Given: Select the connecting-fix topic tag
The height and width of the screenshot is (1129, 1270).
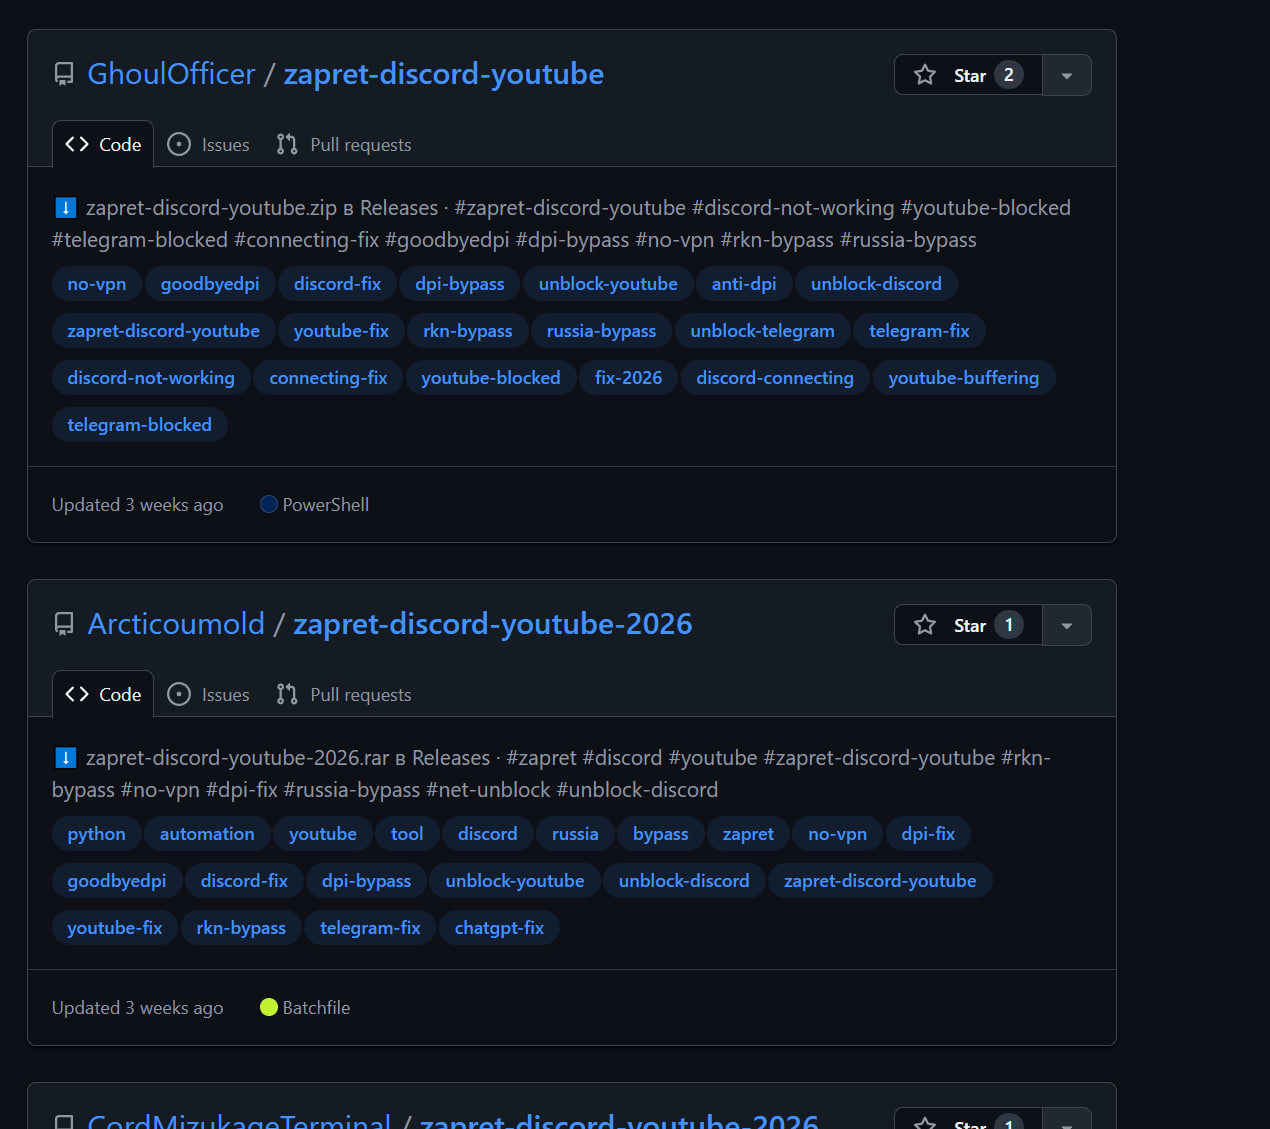Looking at the screenshot, I should click(328, 378).
